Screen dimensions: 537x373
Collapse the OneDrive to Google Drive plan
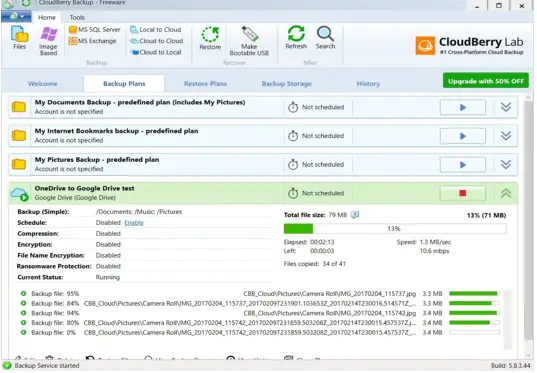[506, 194]
